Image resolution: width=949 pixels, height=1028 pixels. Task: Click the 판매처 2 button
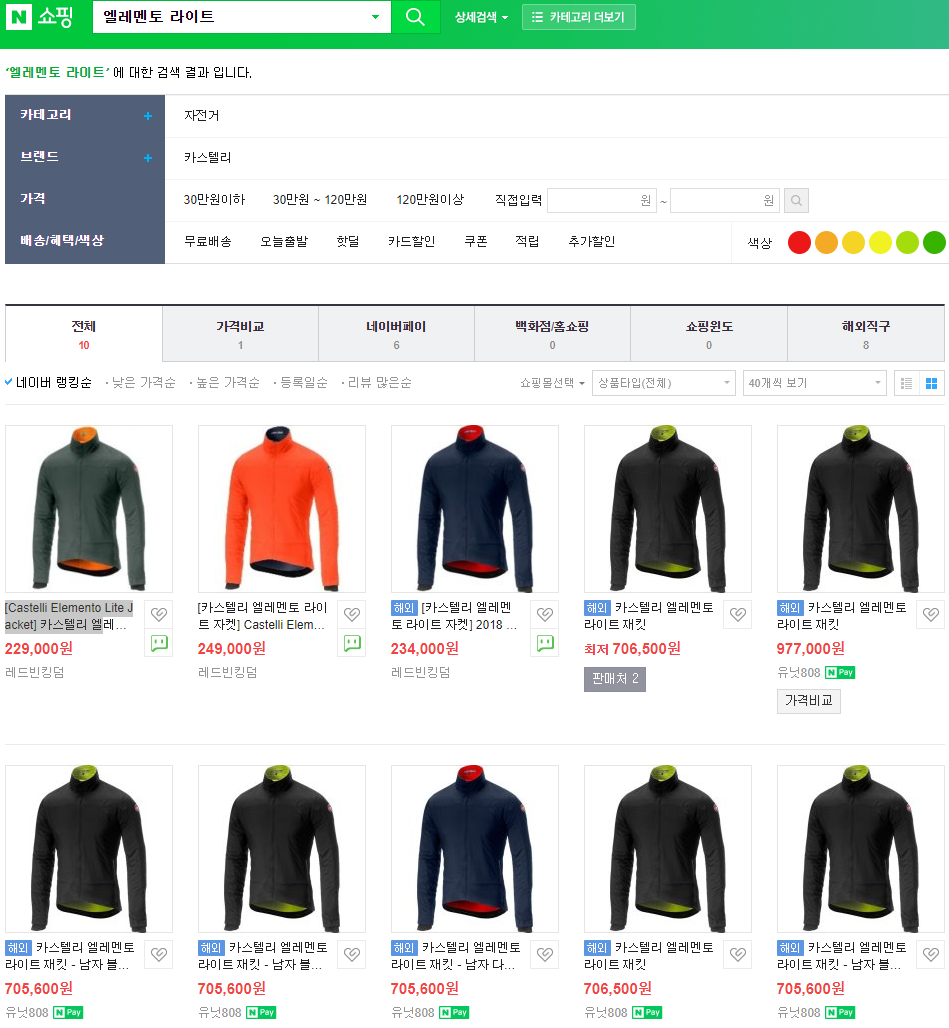click(x=615, y=679)
